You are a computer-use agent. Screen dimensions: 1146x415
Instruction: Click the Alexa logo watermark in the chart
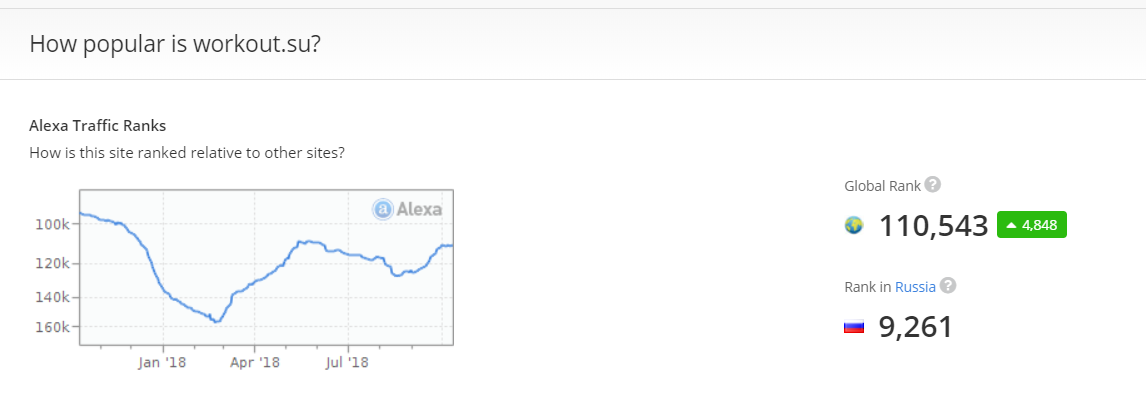(x=407, y=209)
